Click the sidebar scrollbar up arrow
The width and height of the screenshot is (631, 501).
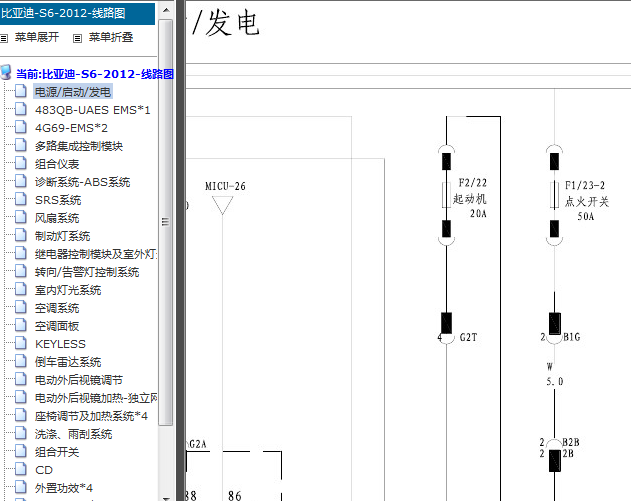[x=166, y=10]
